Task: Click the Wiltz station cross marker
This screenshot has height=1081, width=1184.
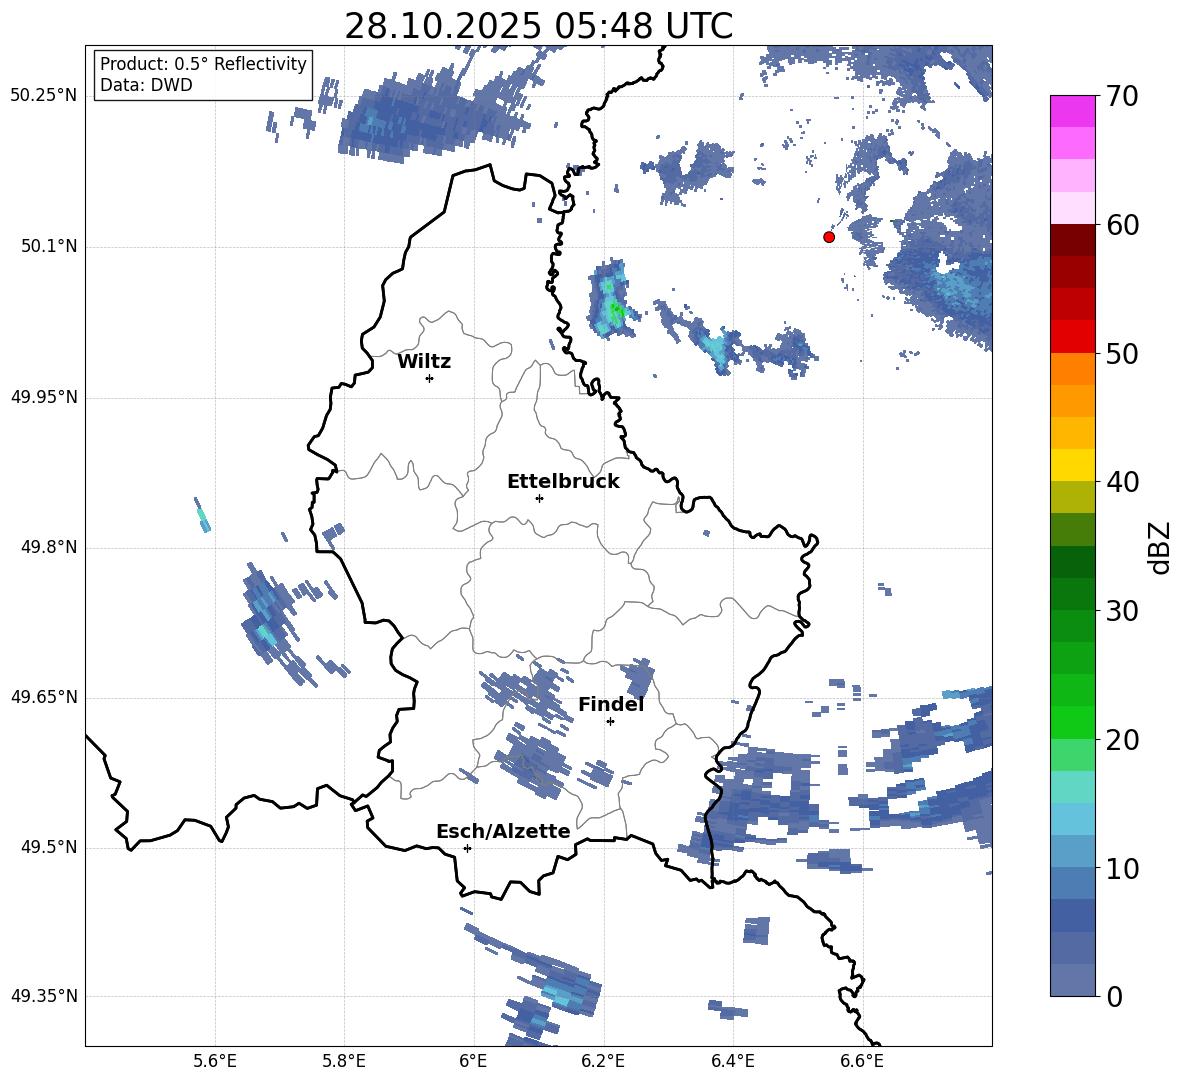Action: (430, 378)
